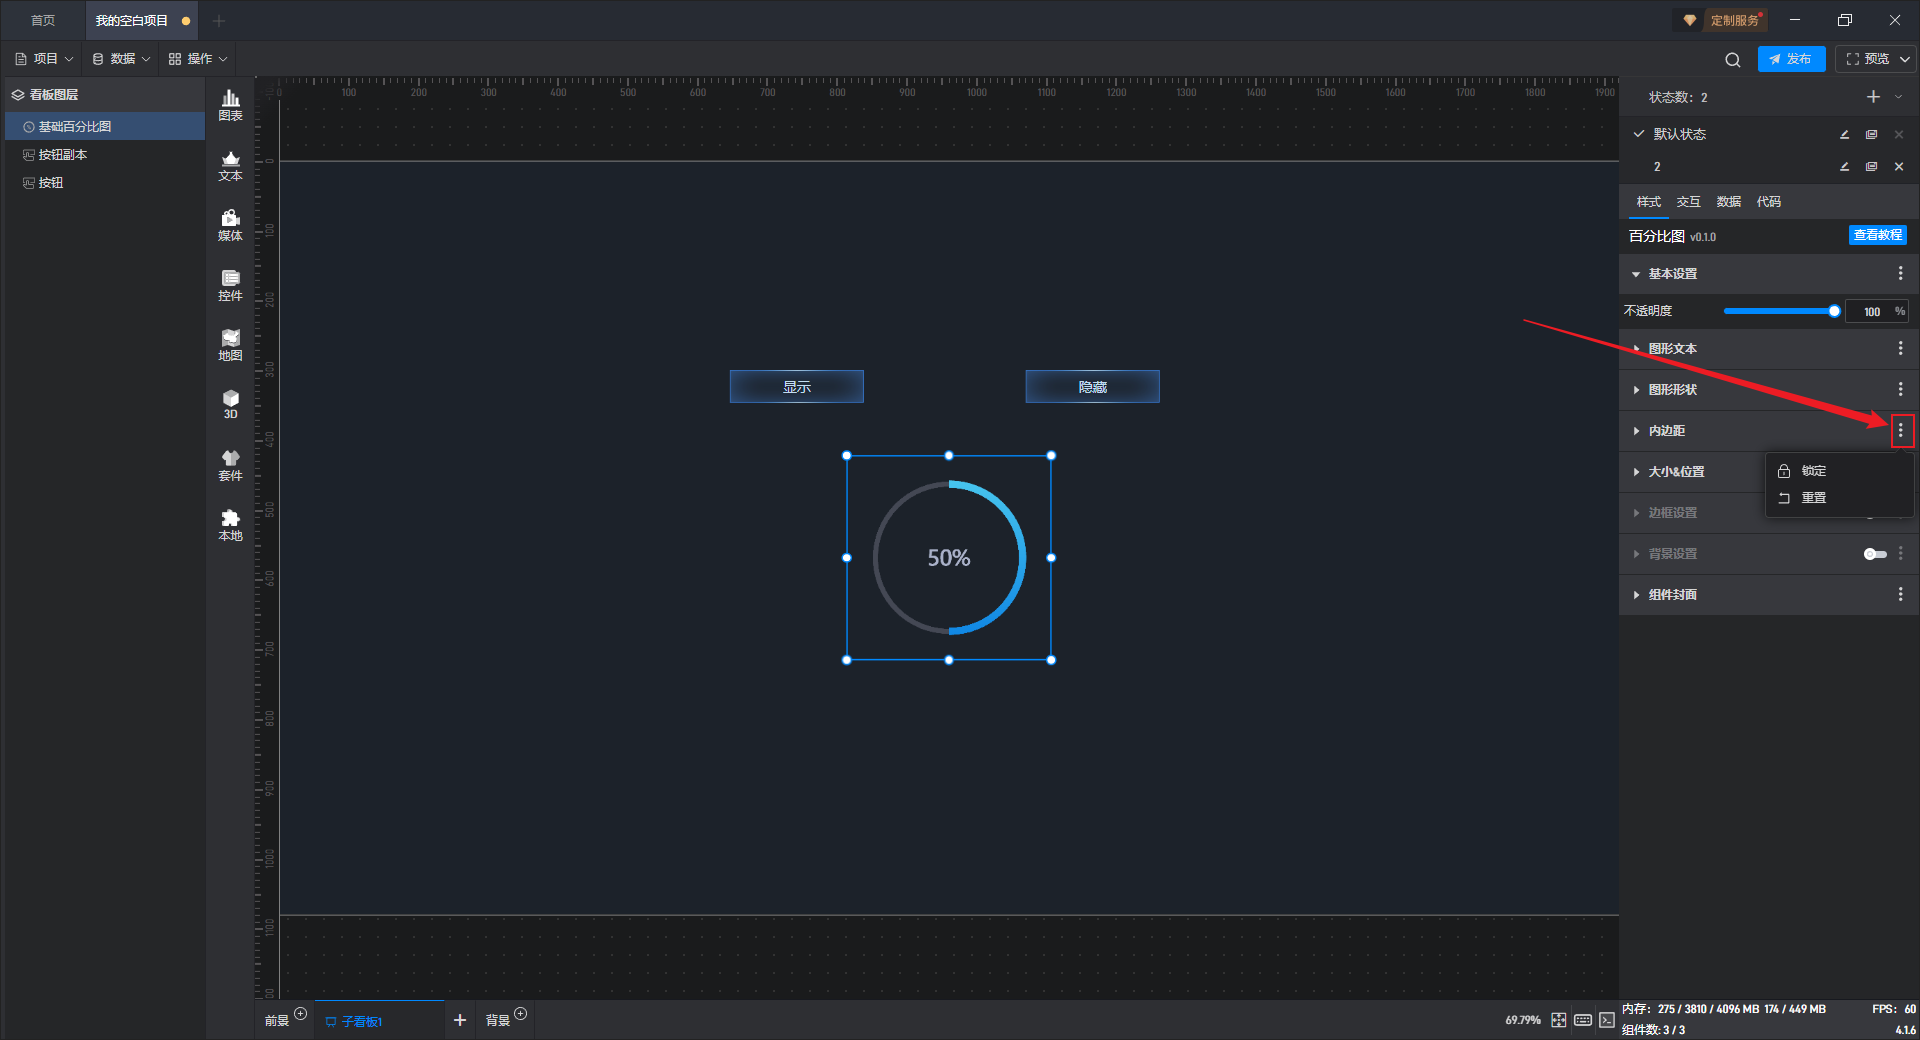Open the 套件 (kit) component library
The image size is (1920, 1040).
tap(230, 465)
